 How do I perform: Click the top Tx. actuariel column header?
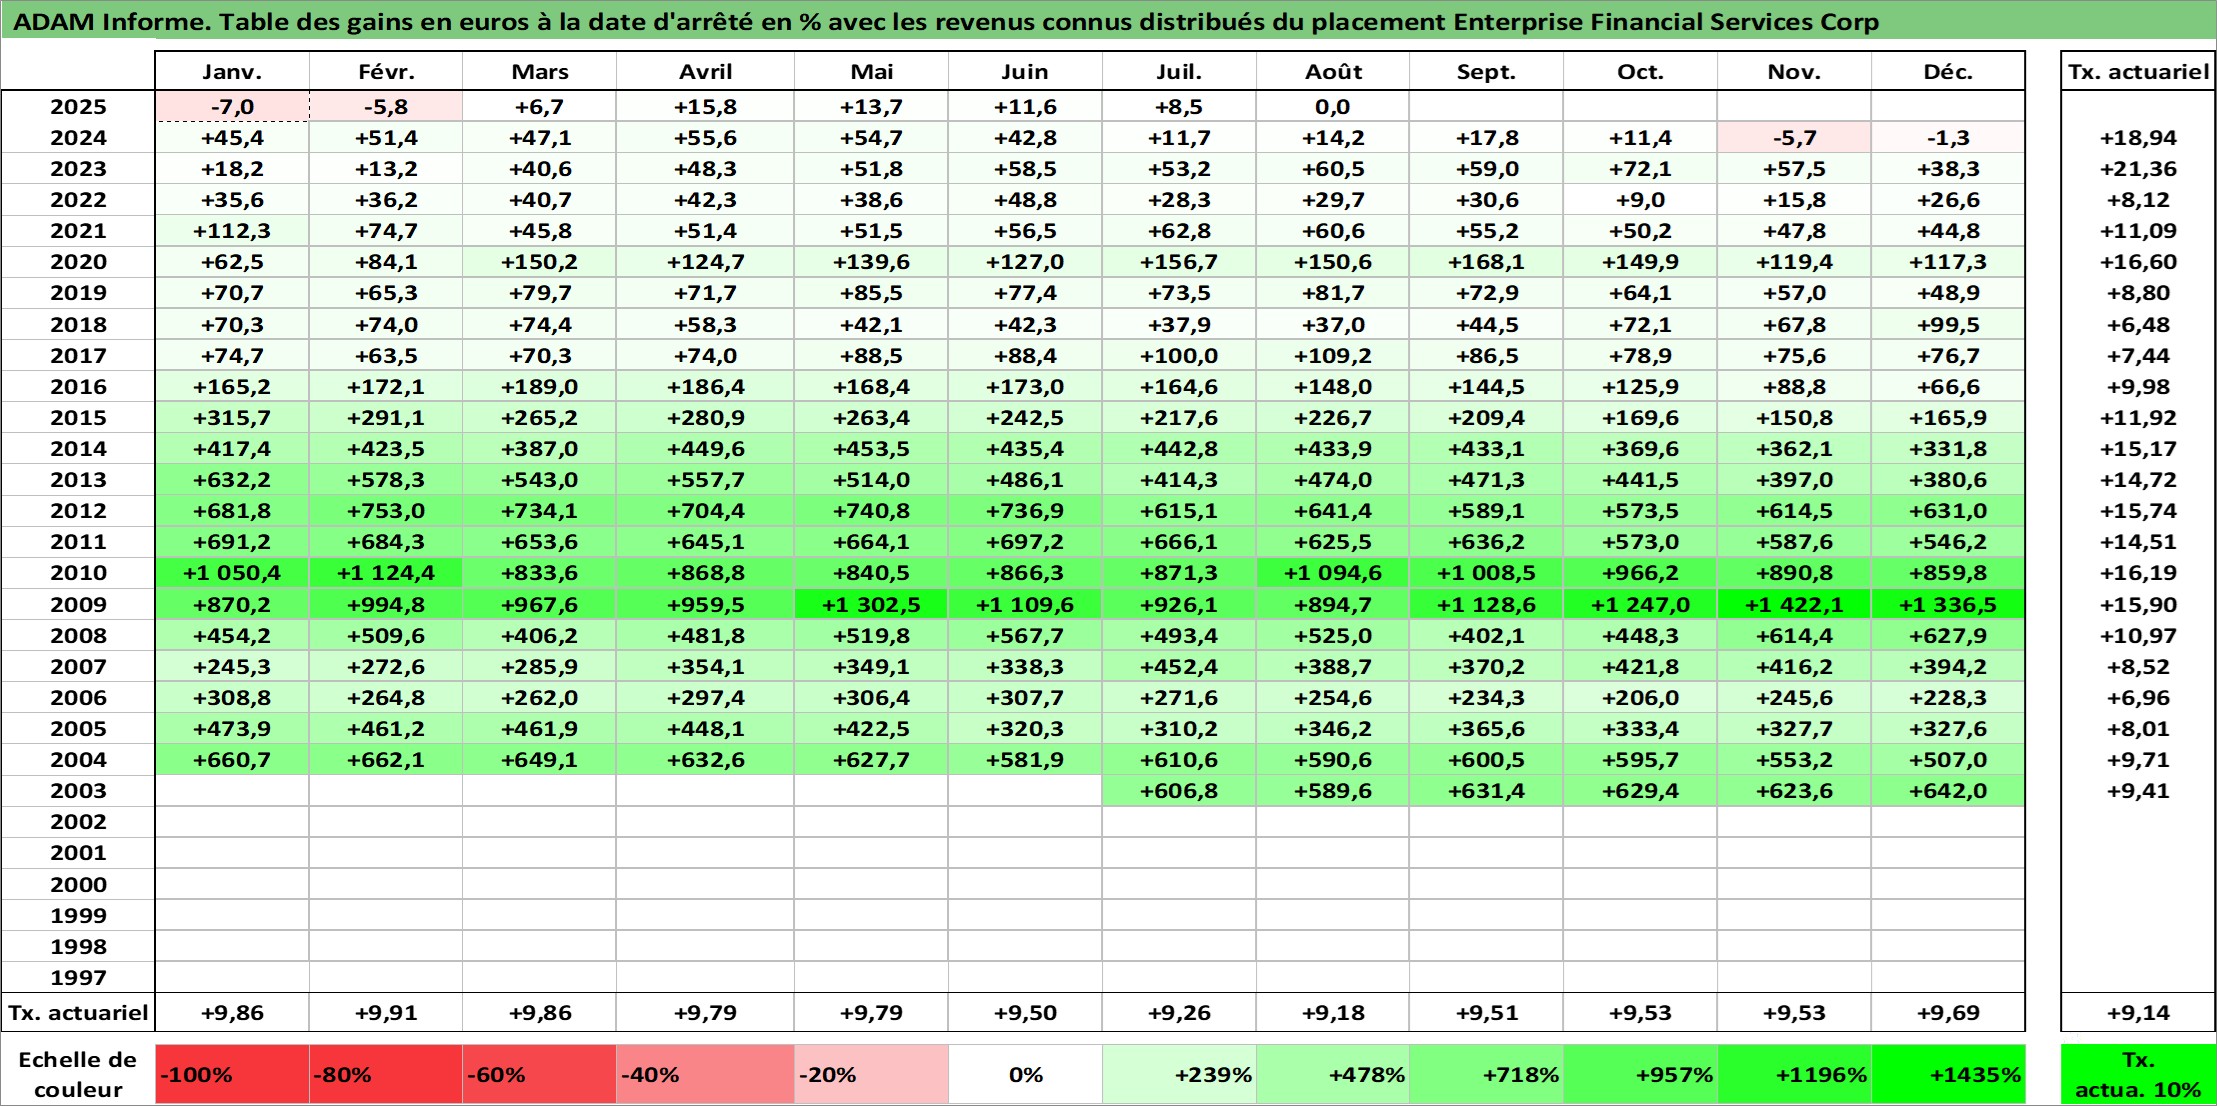pyautogui.click(x=2138, y=72)
